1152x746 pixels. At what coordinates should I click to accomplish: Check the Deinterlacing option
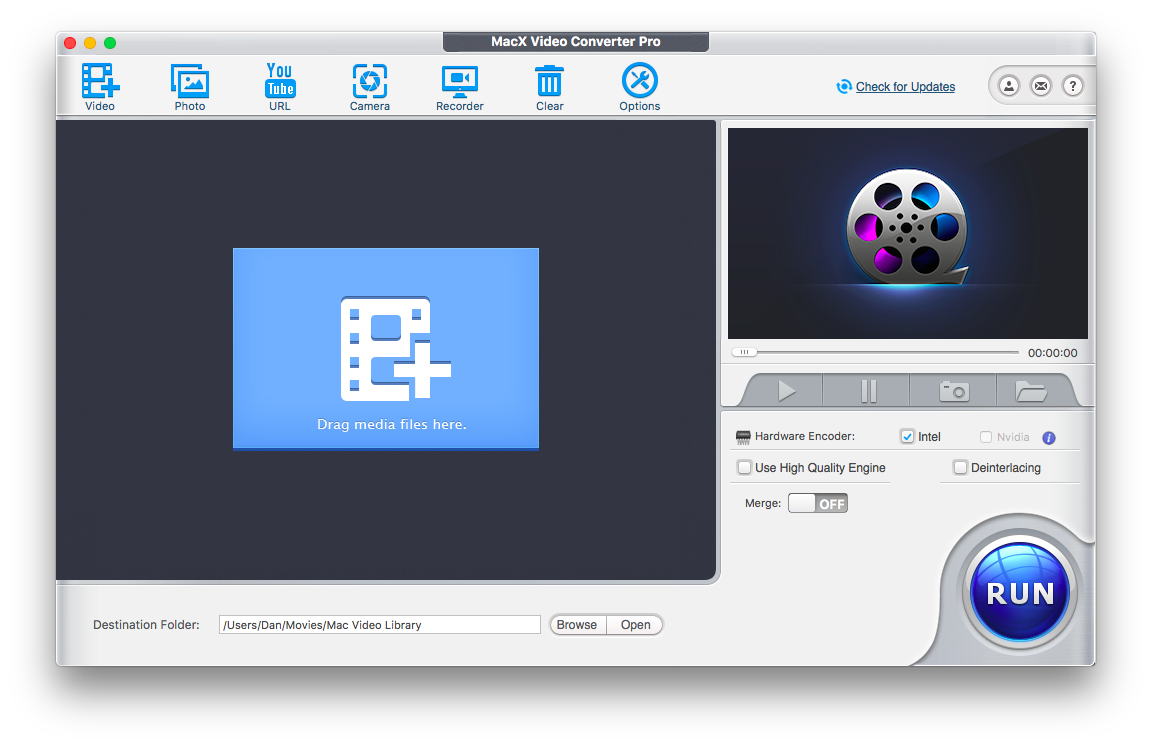coord(960,467)
